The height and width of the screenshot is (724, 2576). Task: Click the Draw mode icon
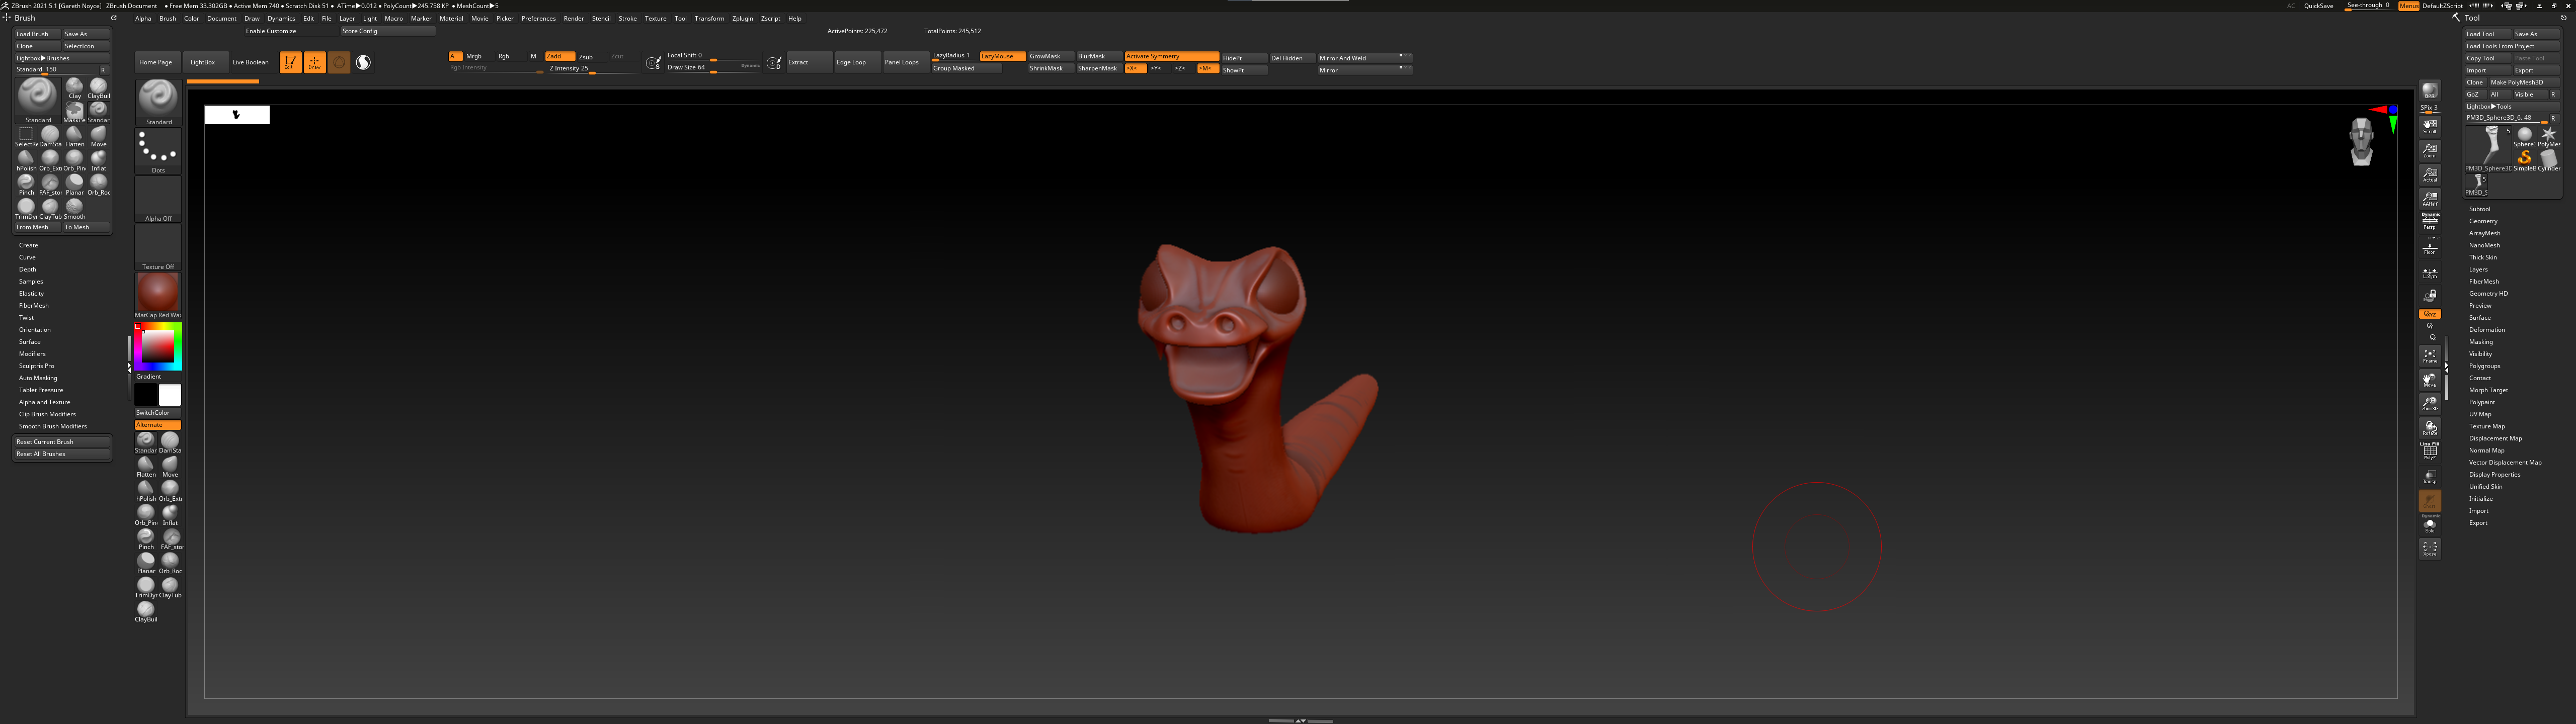coord(314,62)
